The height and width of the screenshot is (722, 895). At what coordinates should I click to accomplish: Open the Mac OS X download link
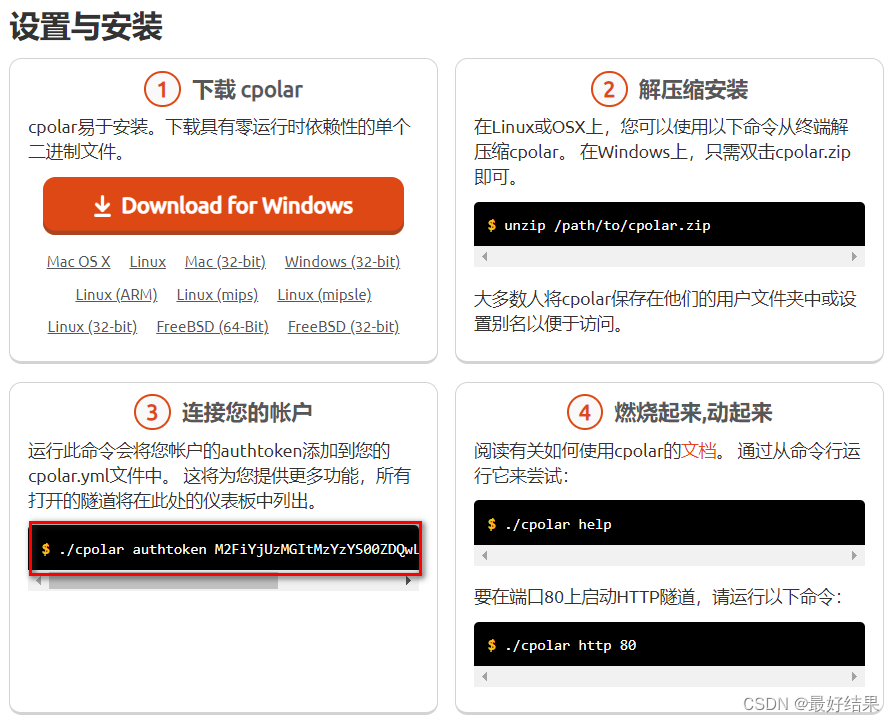click(x=79, y=262)
